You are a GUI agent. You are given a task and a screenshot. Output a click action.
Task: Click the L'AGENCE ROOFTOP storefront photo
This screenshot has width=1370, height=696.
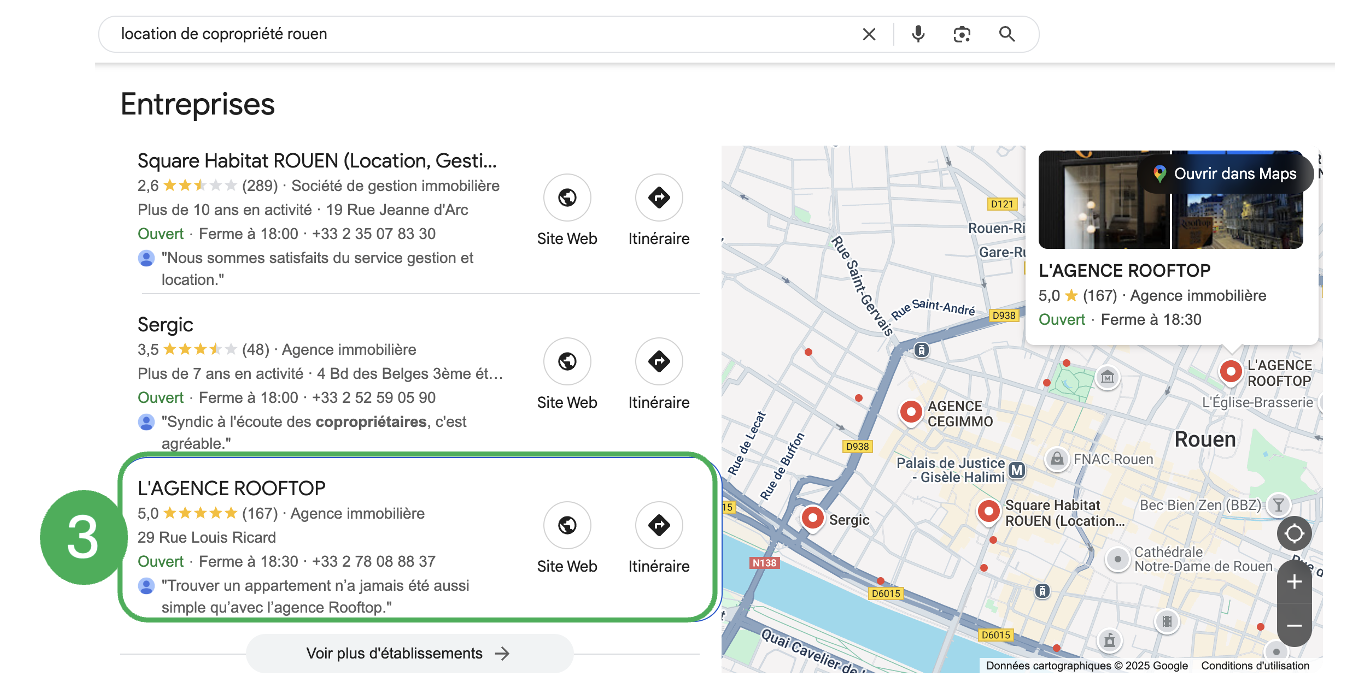1104,199
